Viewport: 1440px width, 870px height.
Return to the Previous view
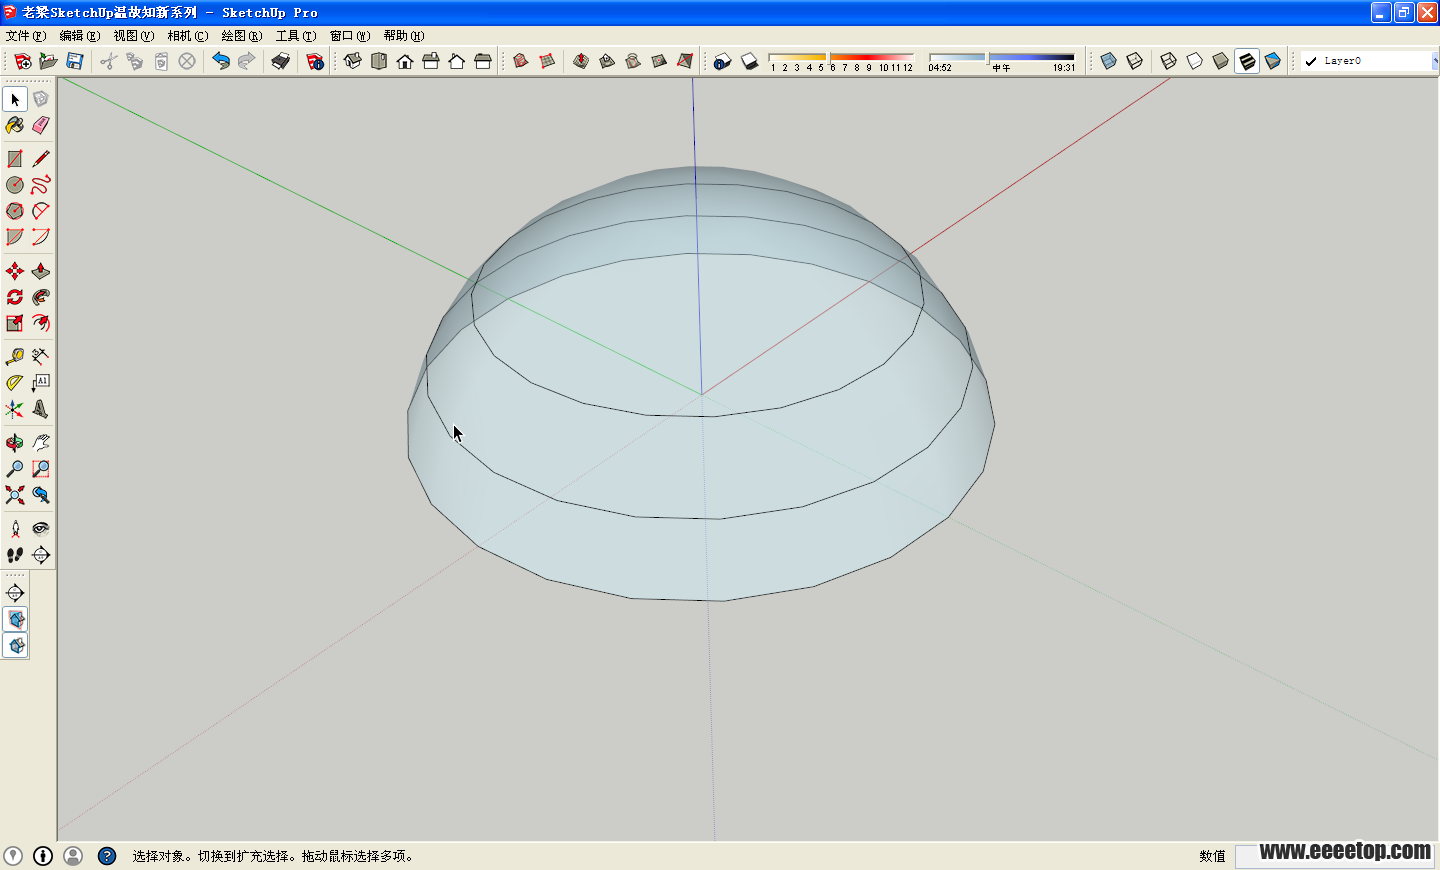coord(41,495)
